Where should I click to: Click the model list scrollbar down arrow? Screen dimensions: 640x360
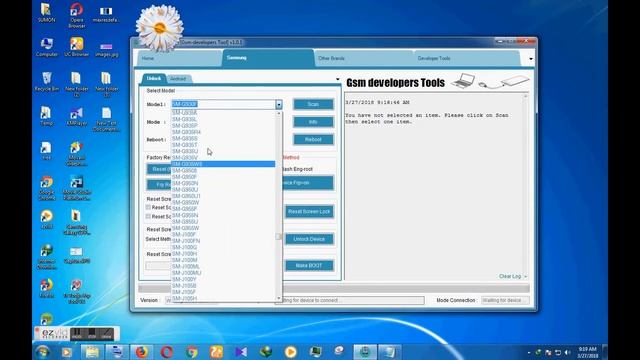tap(279, 298)
